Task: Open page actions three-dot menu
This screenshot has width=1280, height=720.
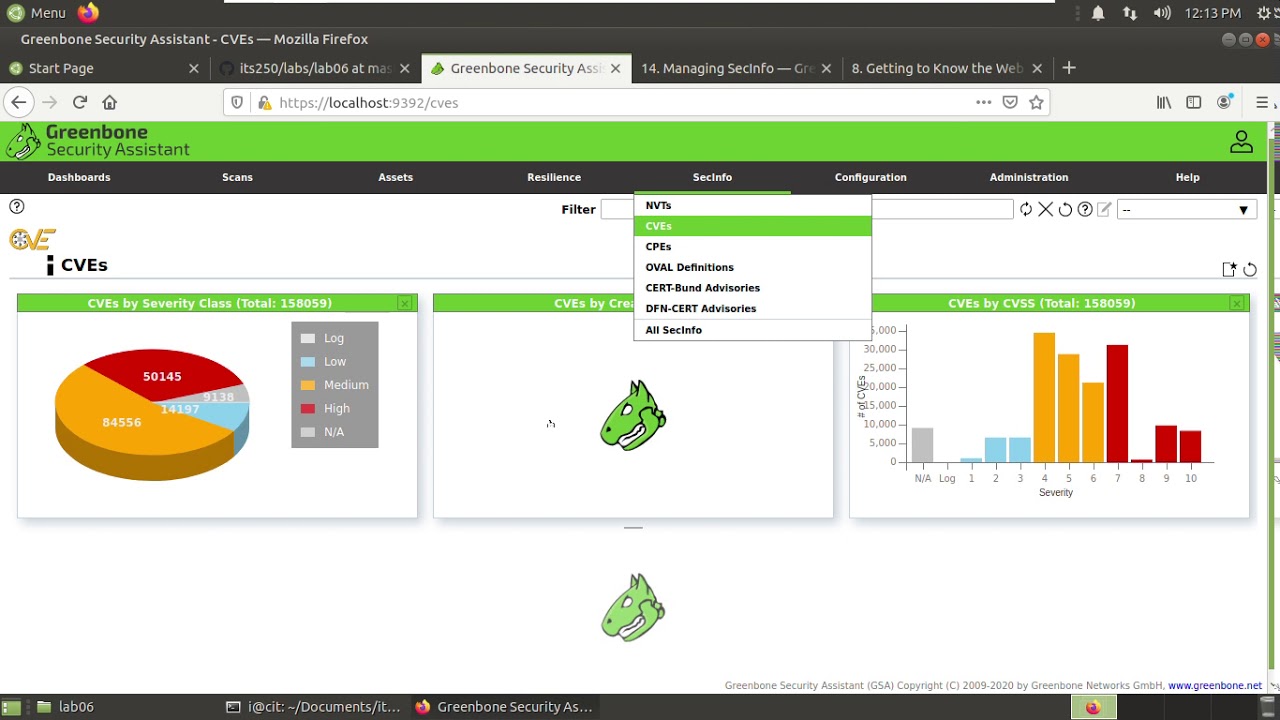Action: pyautogui.click(x=984, y=102)
